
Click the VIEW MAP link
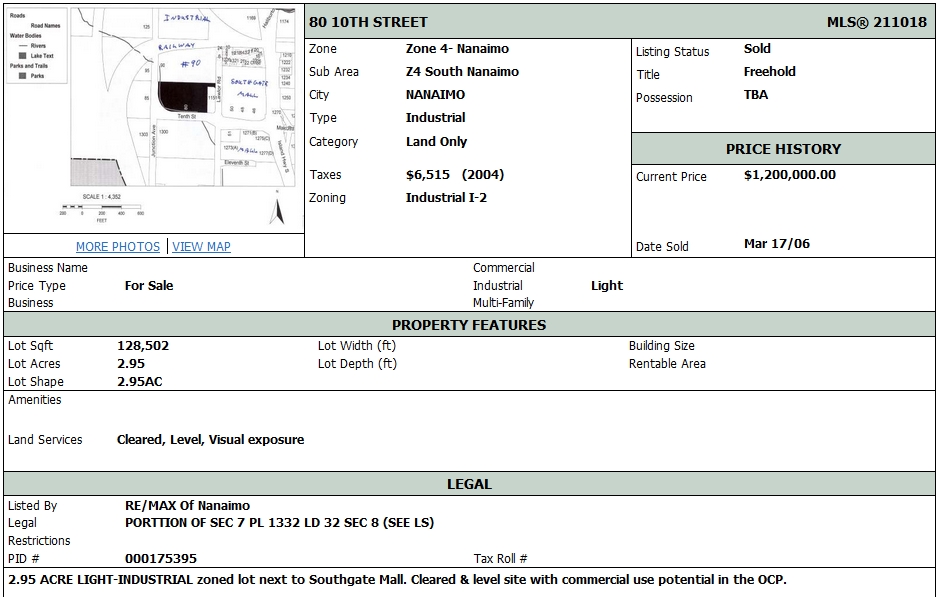point(201,246)
